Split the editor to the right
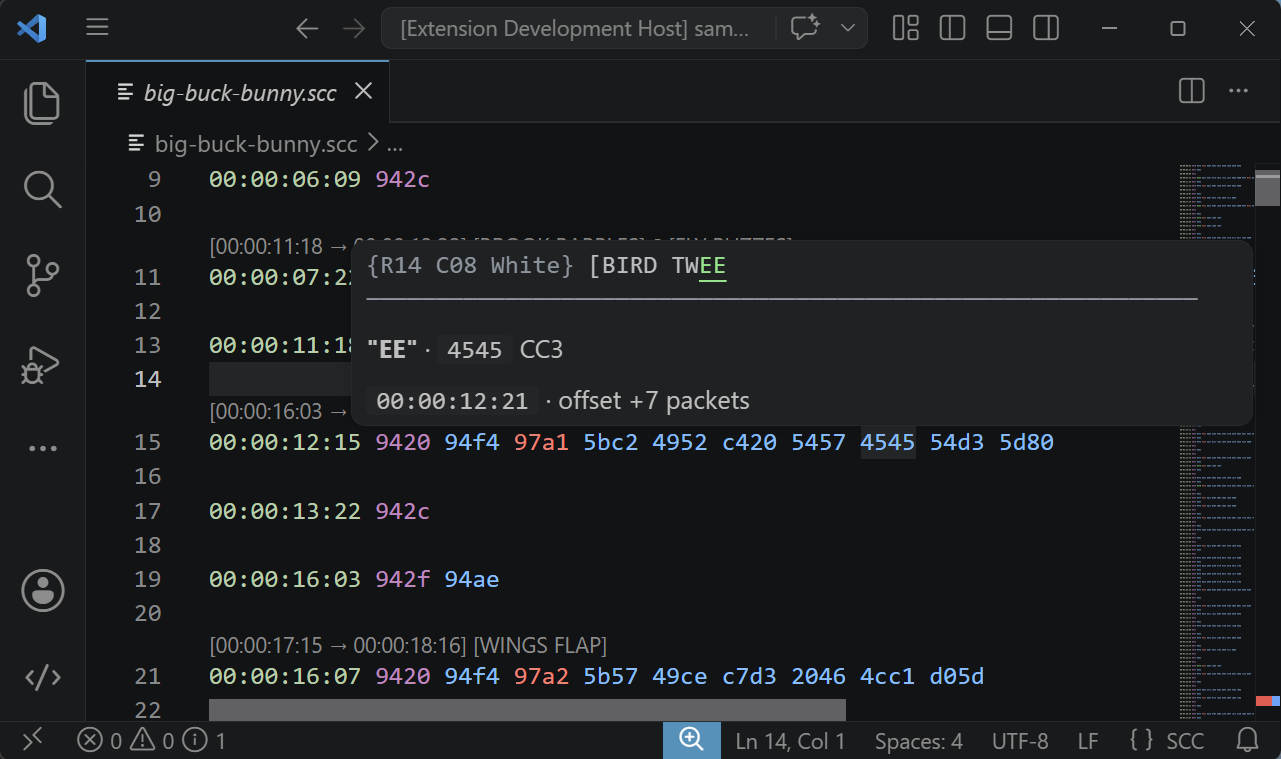Image resolution: width=1281 pixels, height=759 pixels. pos(1191,91)
